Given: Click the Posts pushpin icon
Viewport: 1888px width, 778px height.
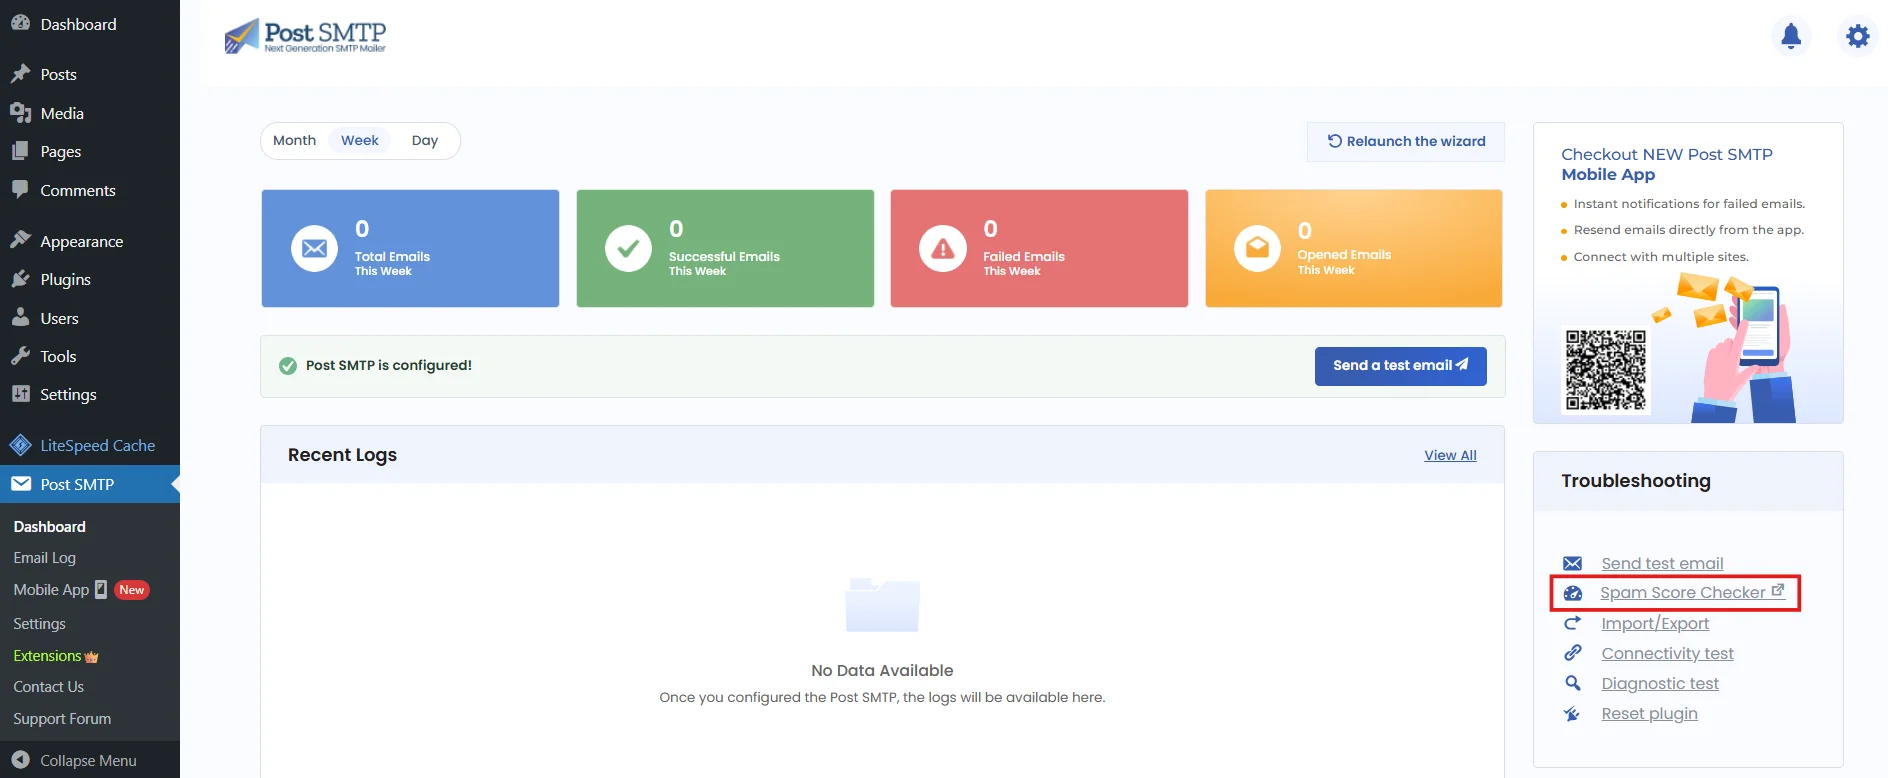Looking at the screenshot, I should click(x=20, y=74).
